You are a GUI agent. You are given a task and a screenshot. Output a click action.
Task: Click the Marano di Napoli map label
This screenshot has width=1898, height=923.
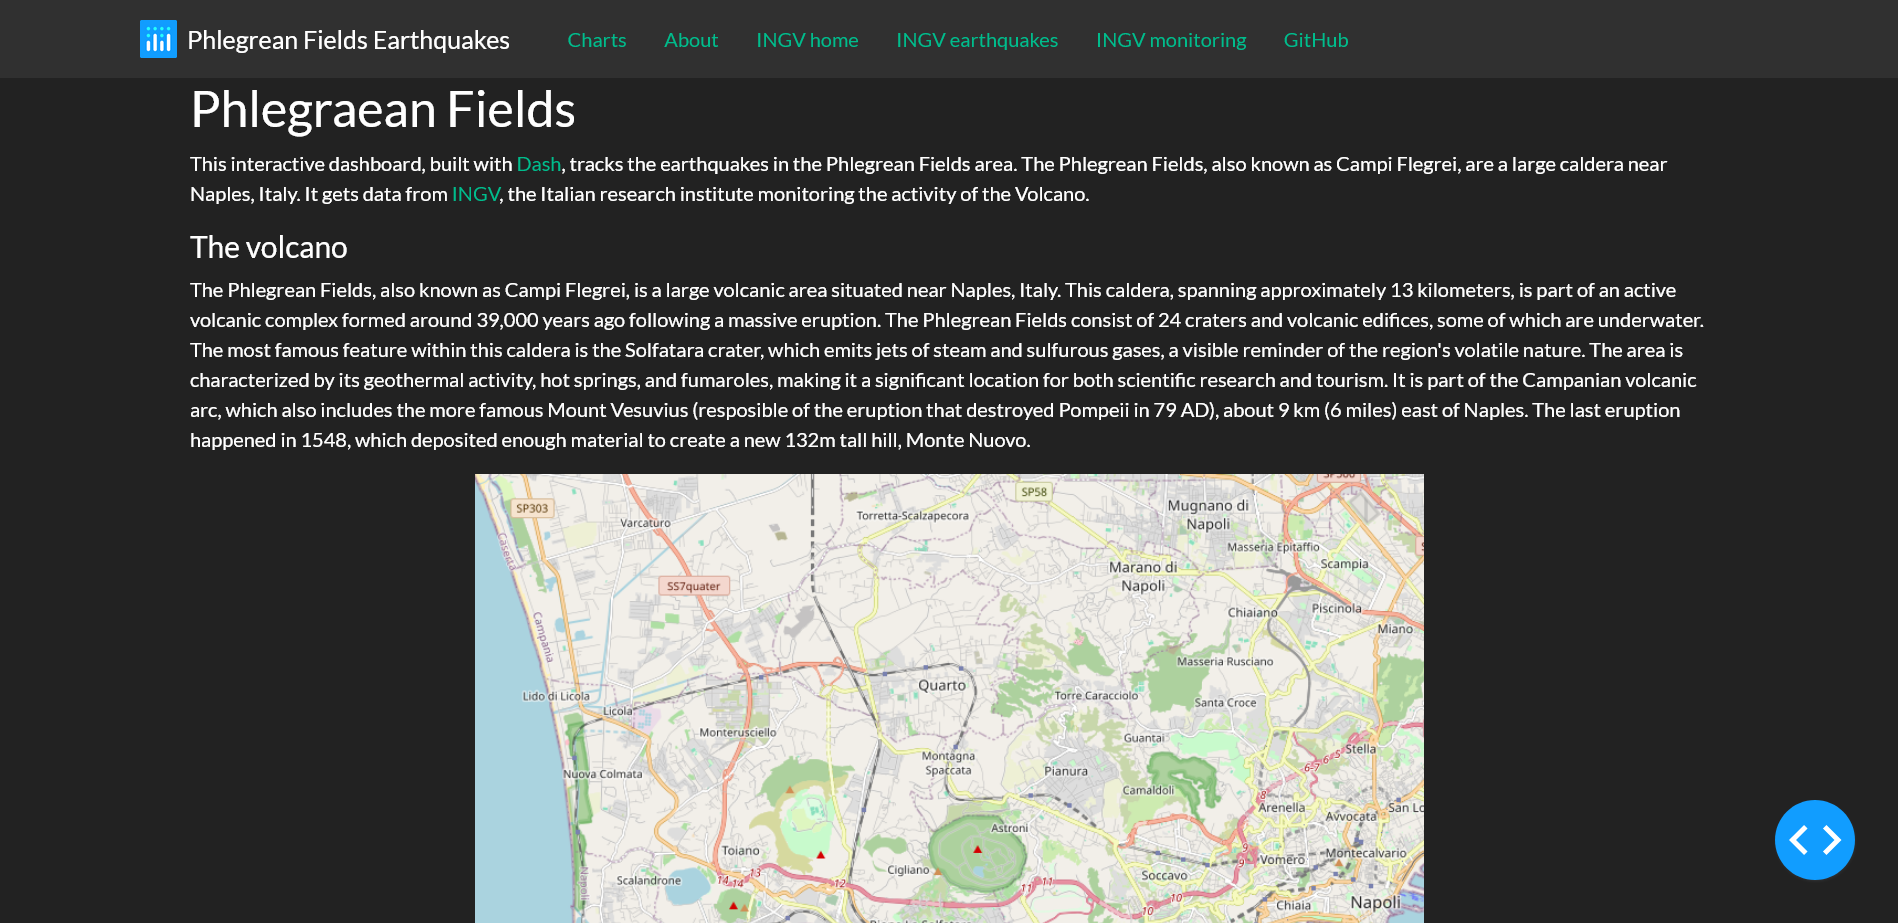tap(1143, 576)
